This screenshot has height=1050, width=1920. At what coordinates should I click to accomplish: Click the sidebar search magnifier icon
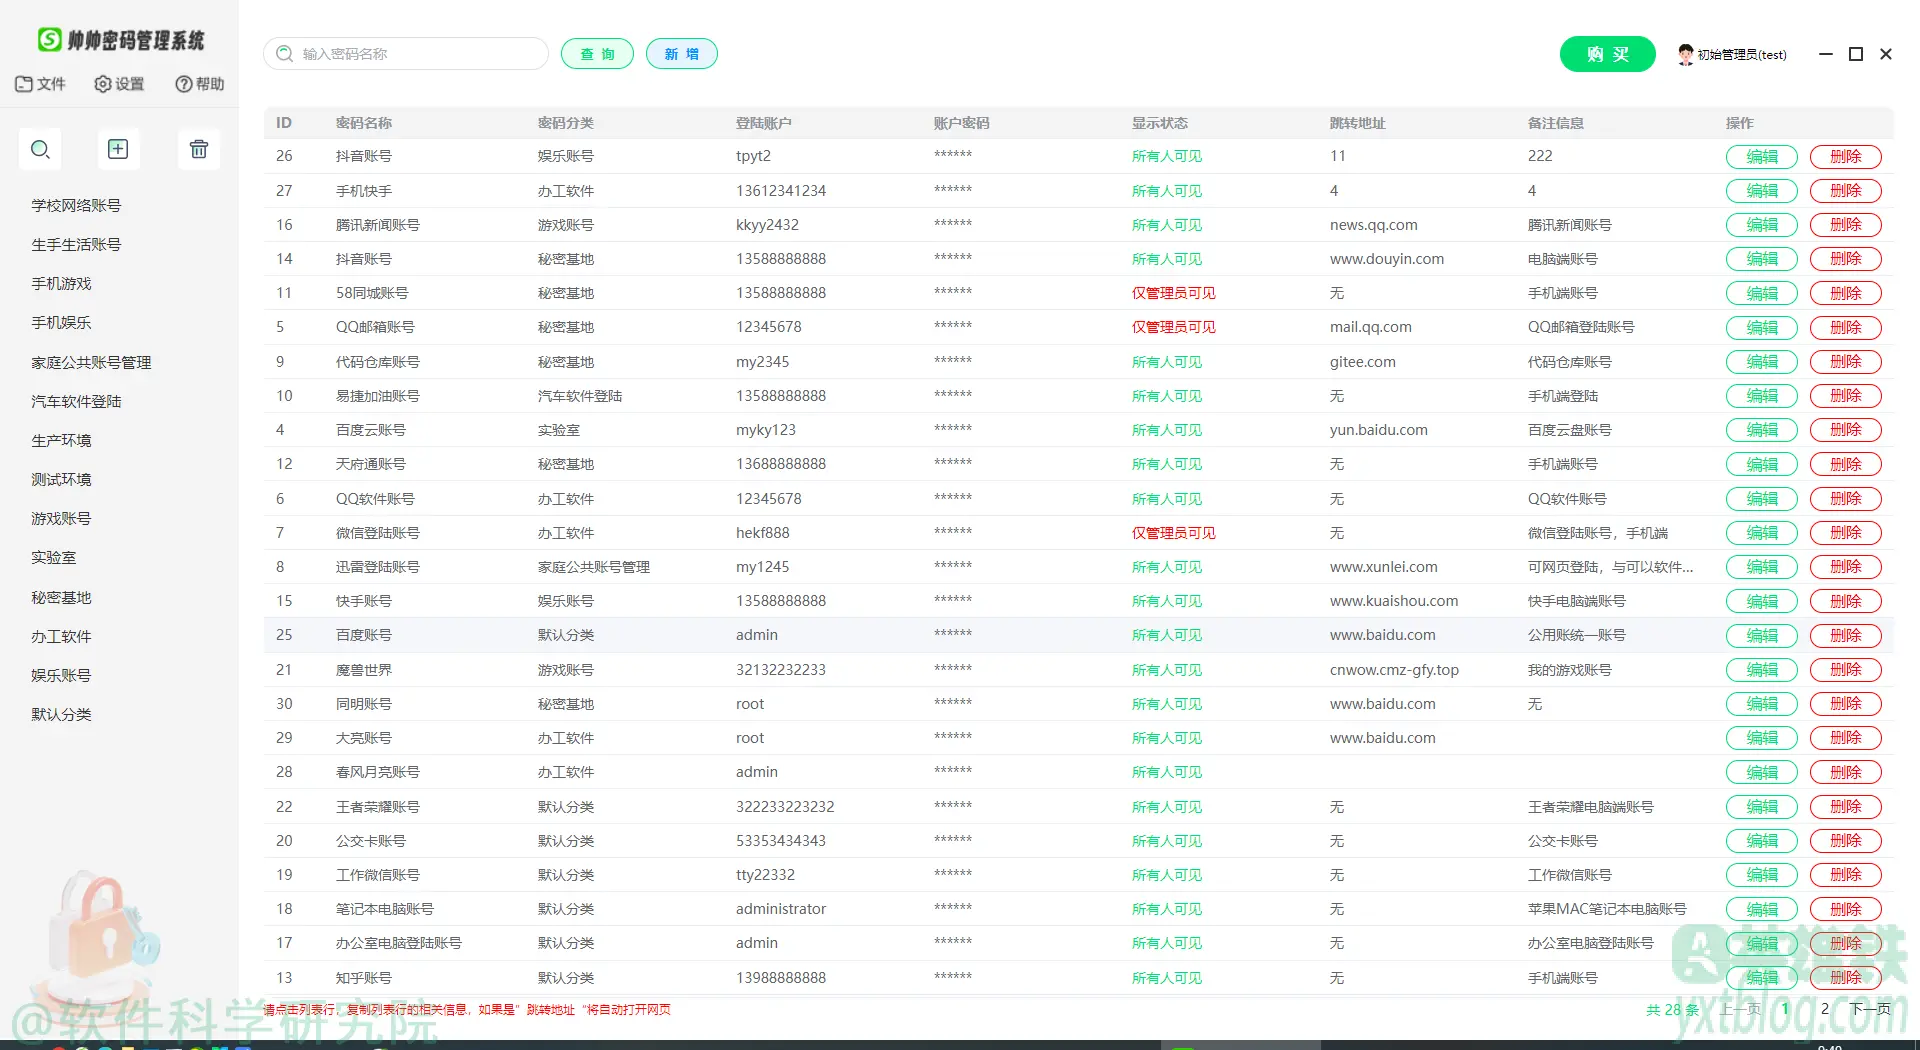pyautogui.click(x=40, y=149)
